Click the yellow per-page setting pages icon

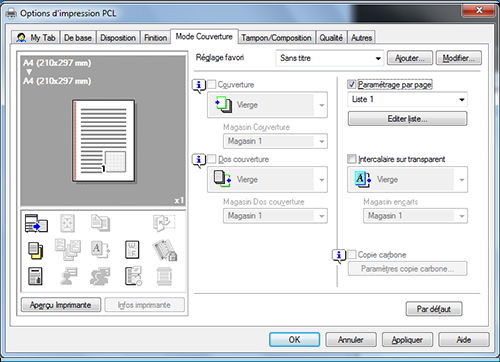click(x=36, y=250)
